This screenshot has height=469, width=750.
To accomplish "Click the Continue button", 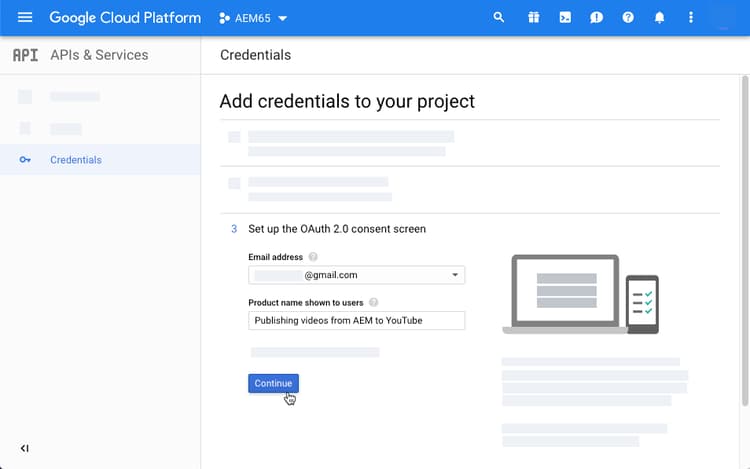I will click(273, 383).
